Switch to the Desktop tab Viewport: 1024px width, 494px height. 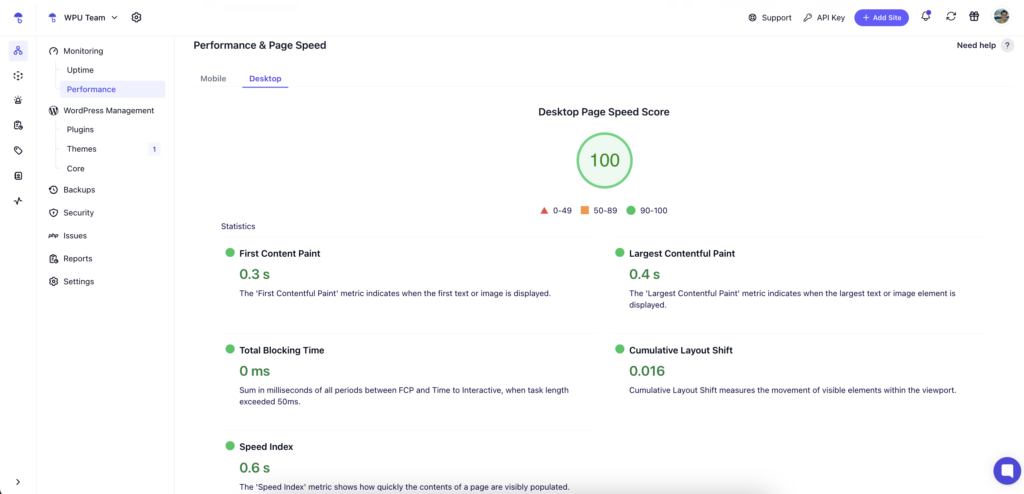265,78
